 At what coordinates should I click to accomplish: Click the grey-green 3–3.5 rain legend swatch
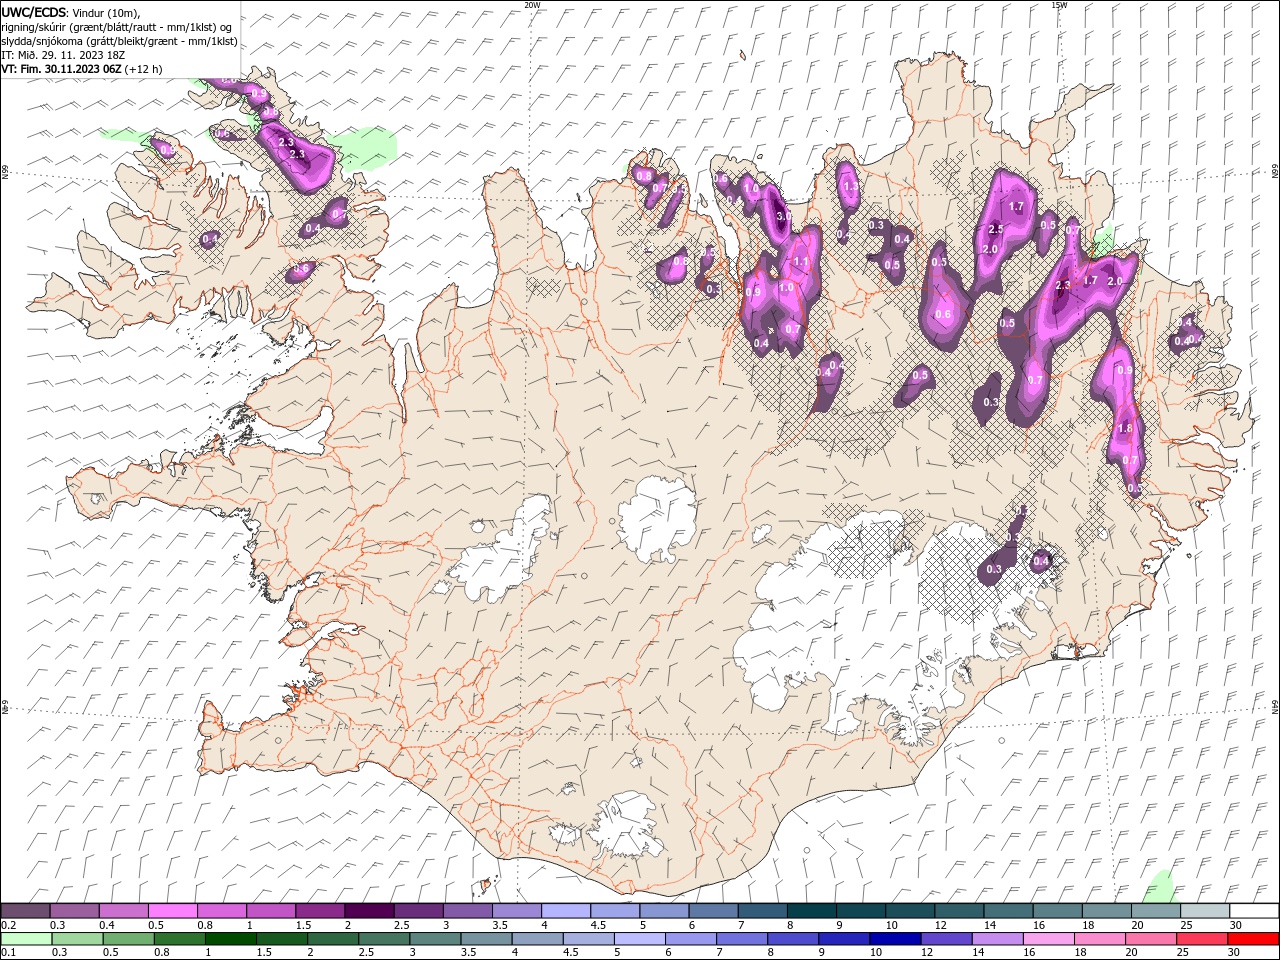click(x=435, y=939)
